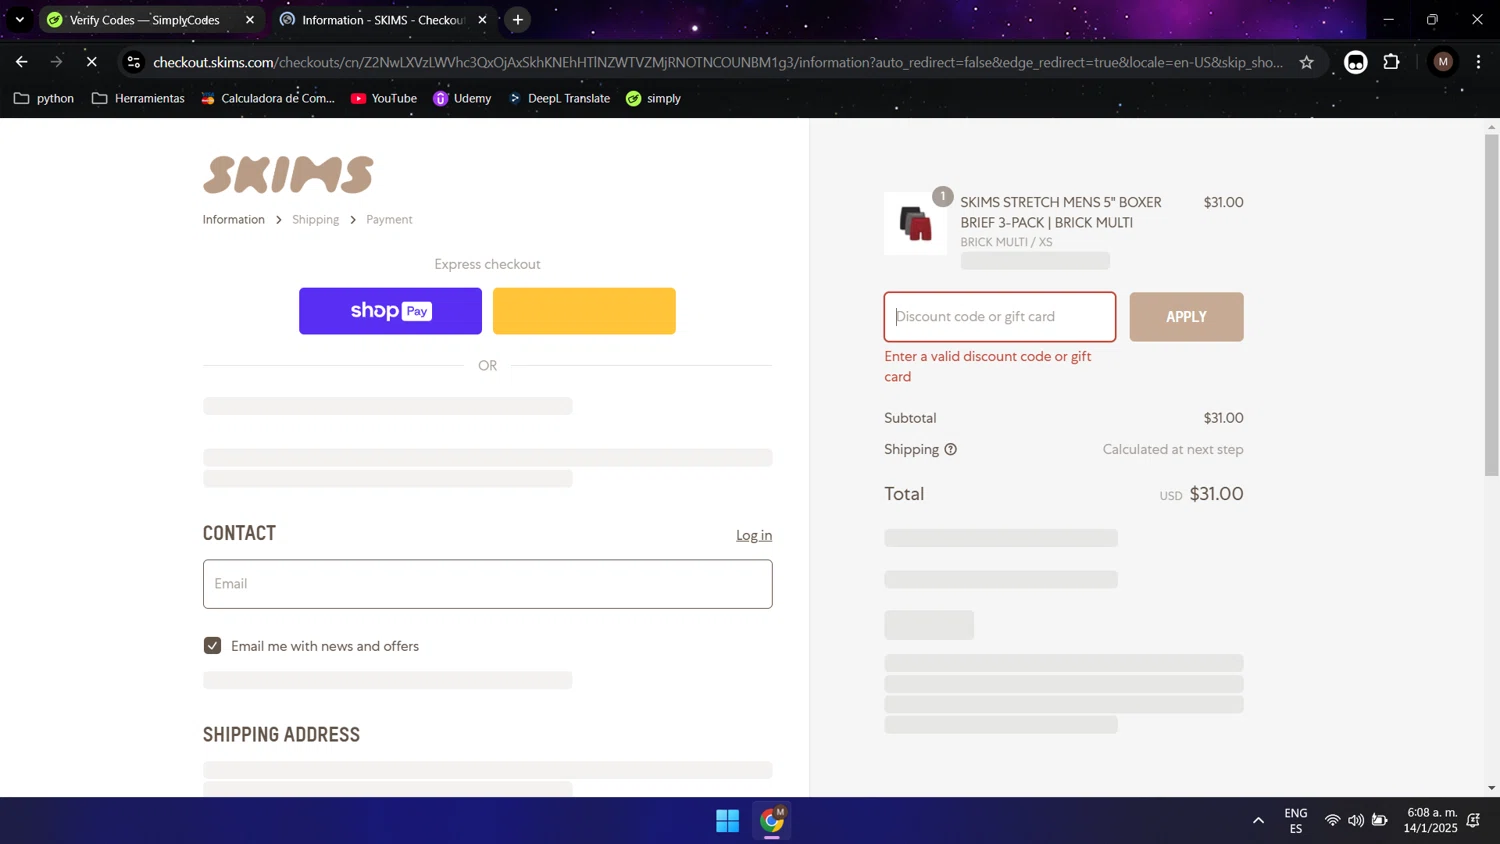Pay with the Shop Pay button
The width and height of the screenshot is (1500, 844).
point(390,311)
